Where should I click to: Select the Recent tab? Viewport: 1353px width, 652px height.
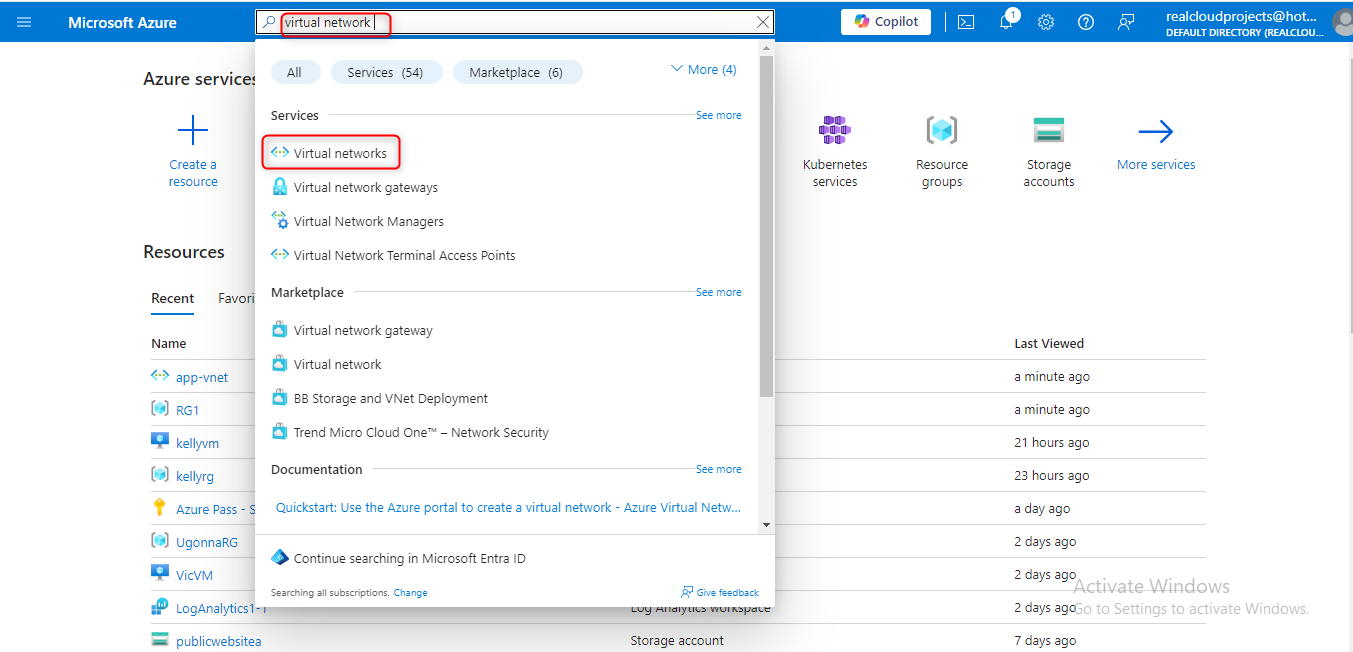click(x=173, y=298)
